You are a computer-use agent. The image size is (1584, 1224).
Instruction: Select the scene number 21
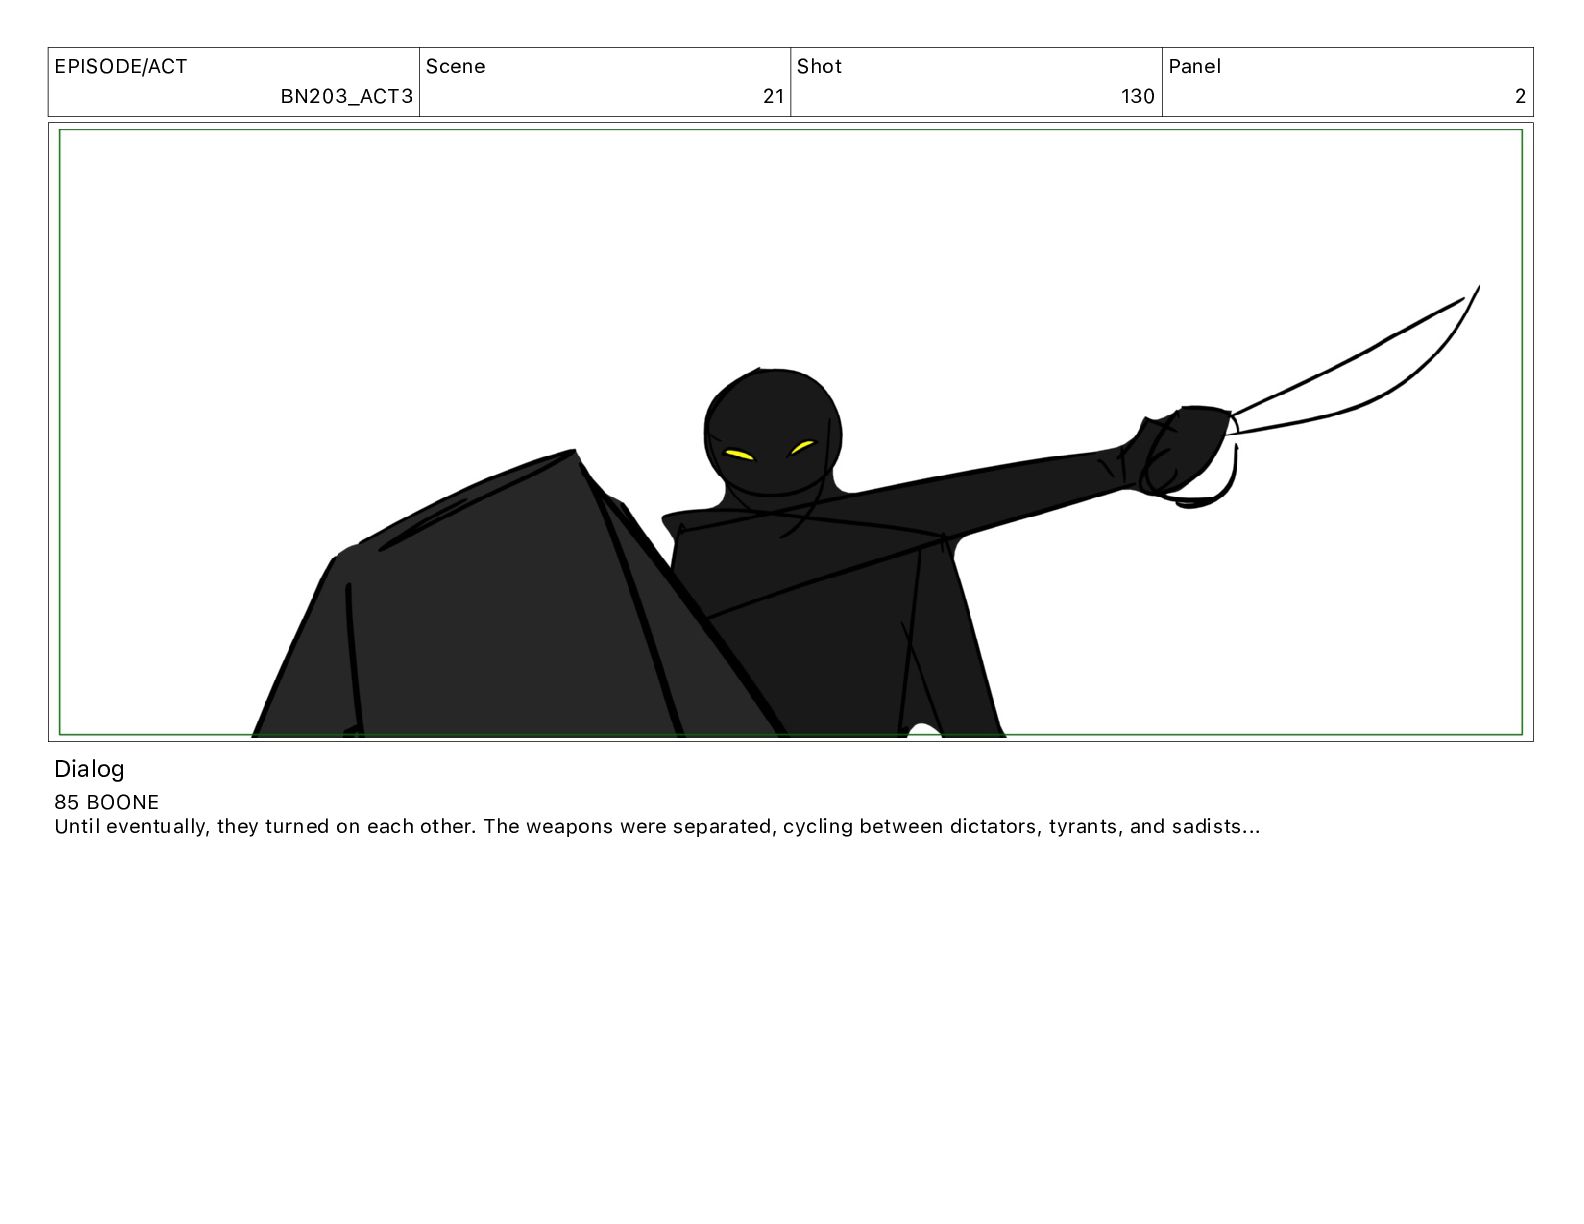click(773, 96)
